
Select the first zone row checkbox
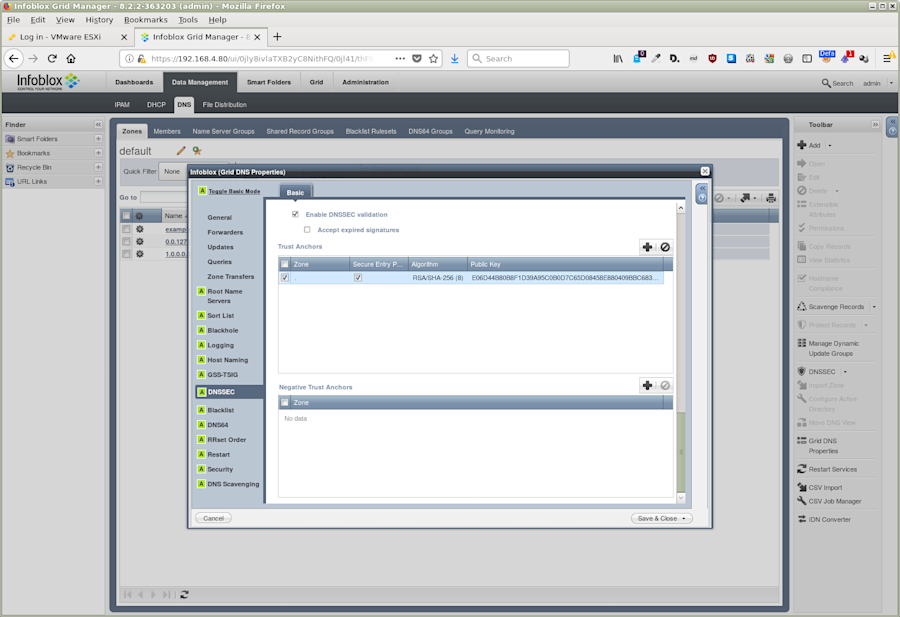126,229
